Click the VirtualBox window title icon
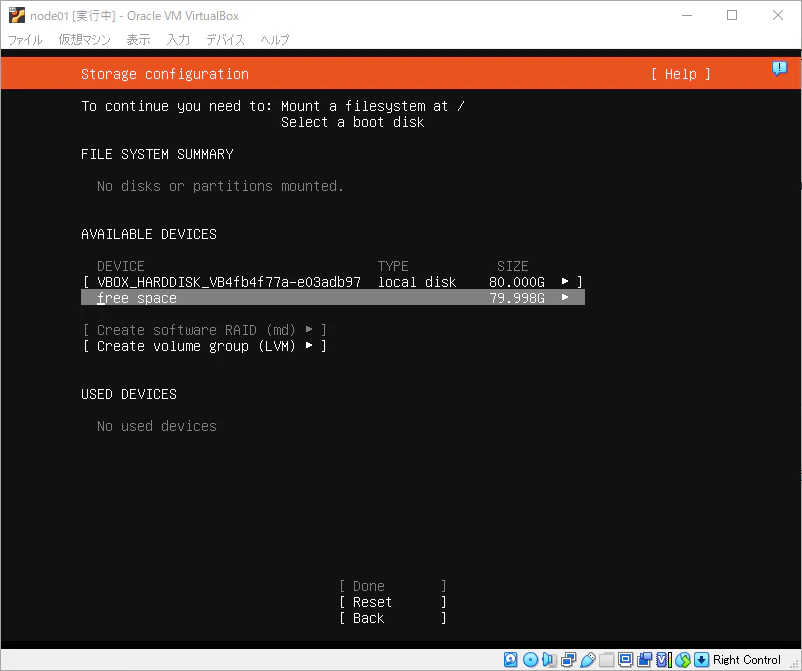 16,15
